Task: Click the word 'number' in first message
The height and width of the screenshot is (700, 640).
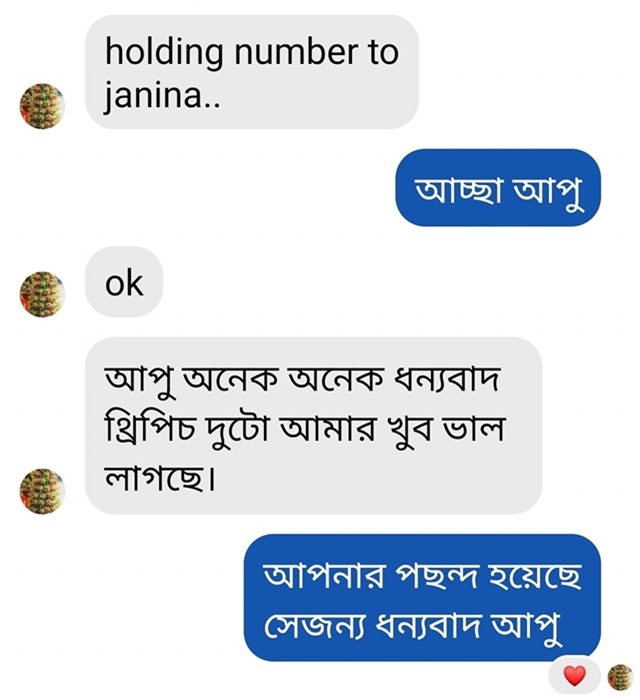Action: click(x=296, y=52)
